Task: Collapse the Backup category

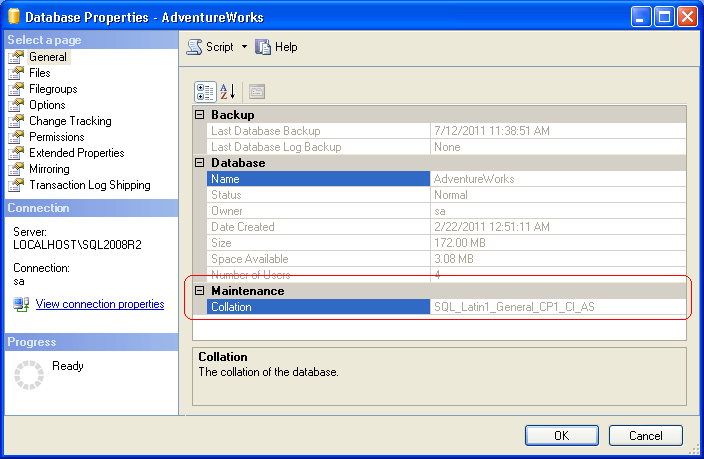Action: point(200,115)
